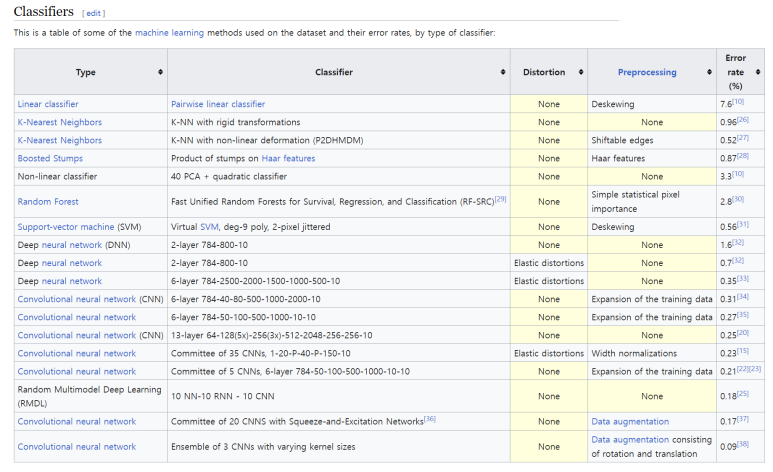Open the machine learning link

point(169,33)
